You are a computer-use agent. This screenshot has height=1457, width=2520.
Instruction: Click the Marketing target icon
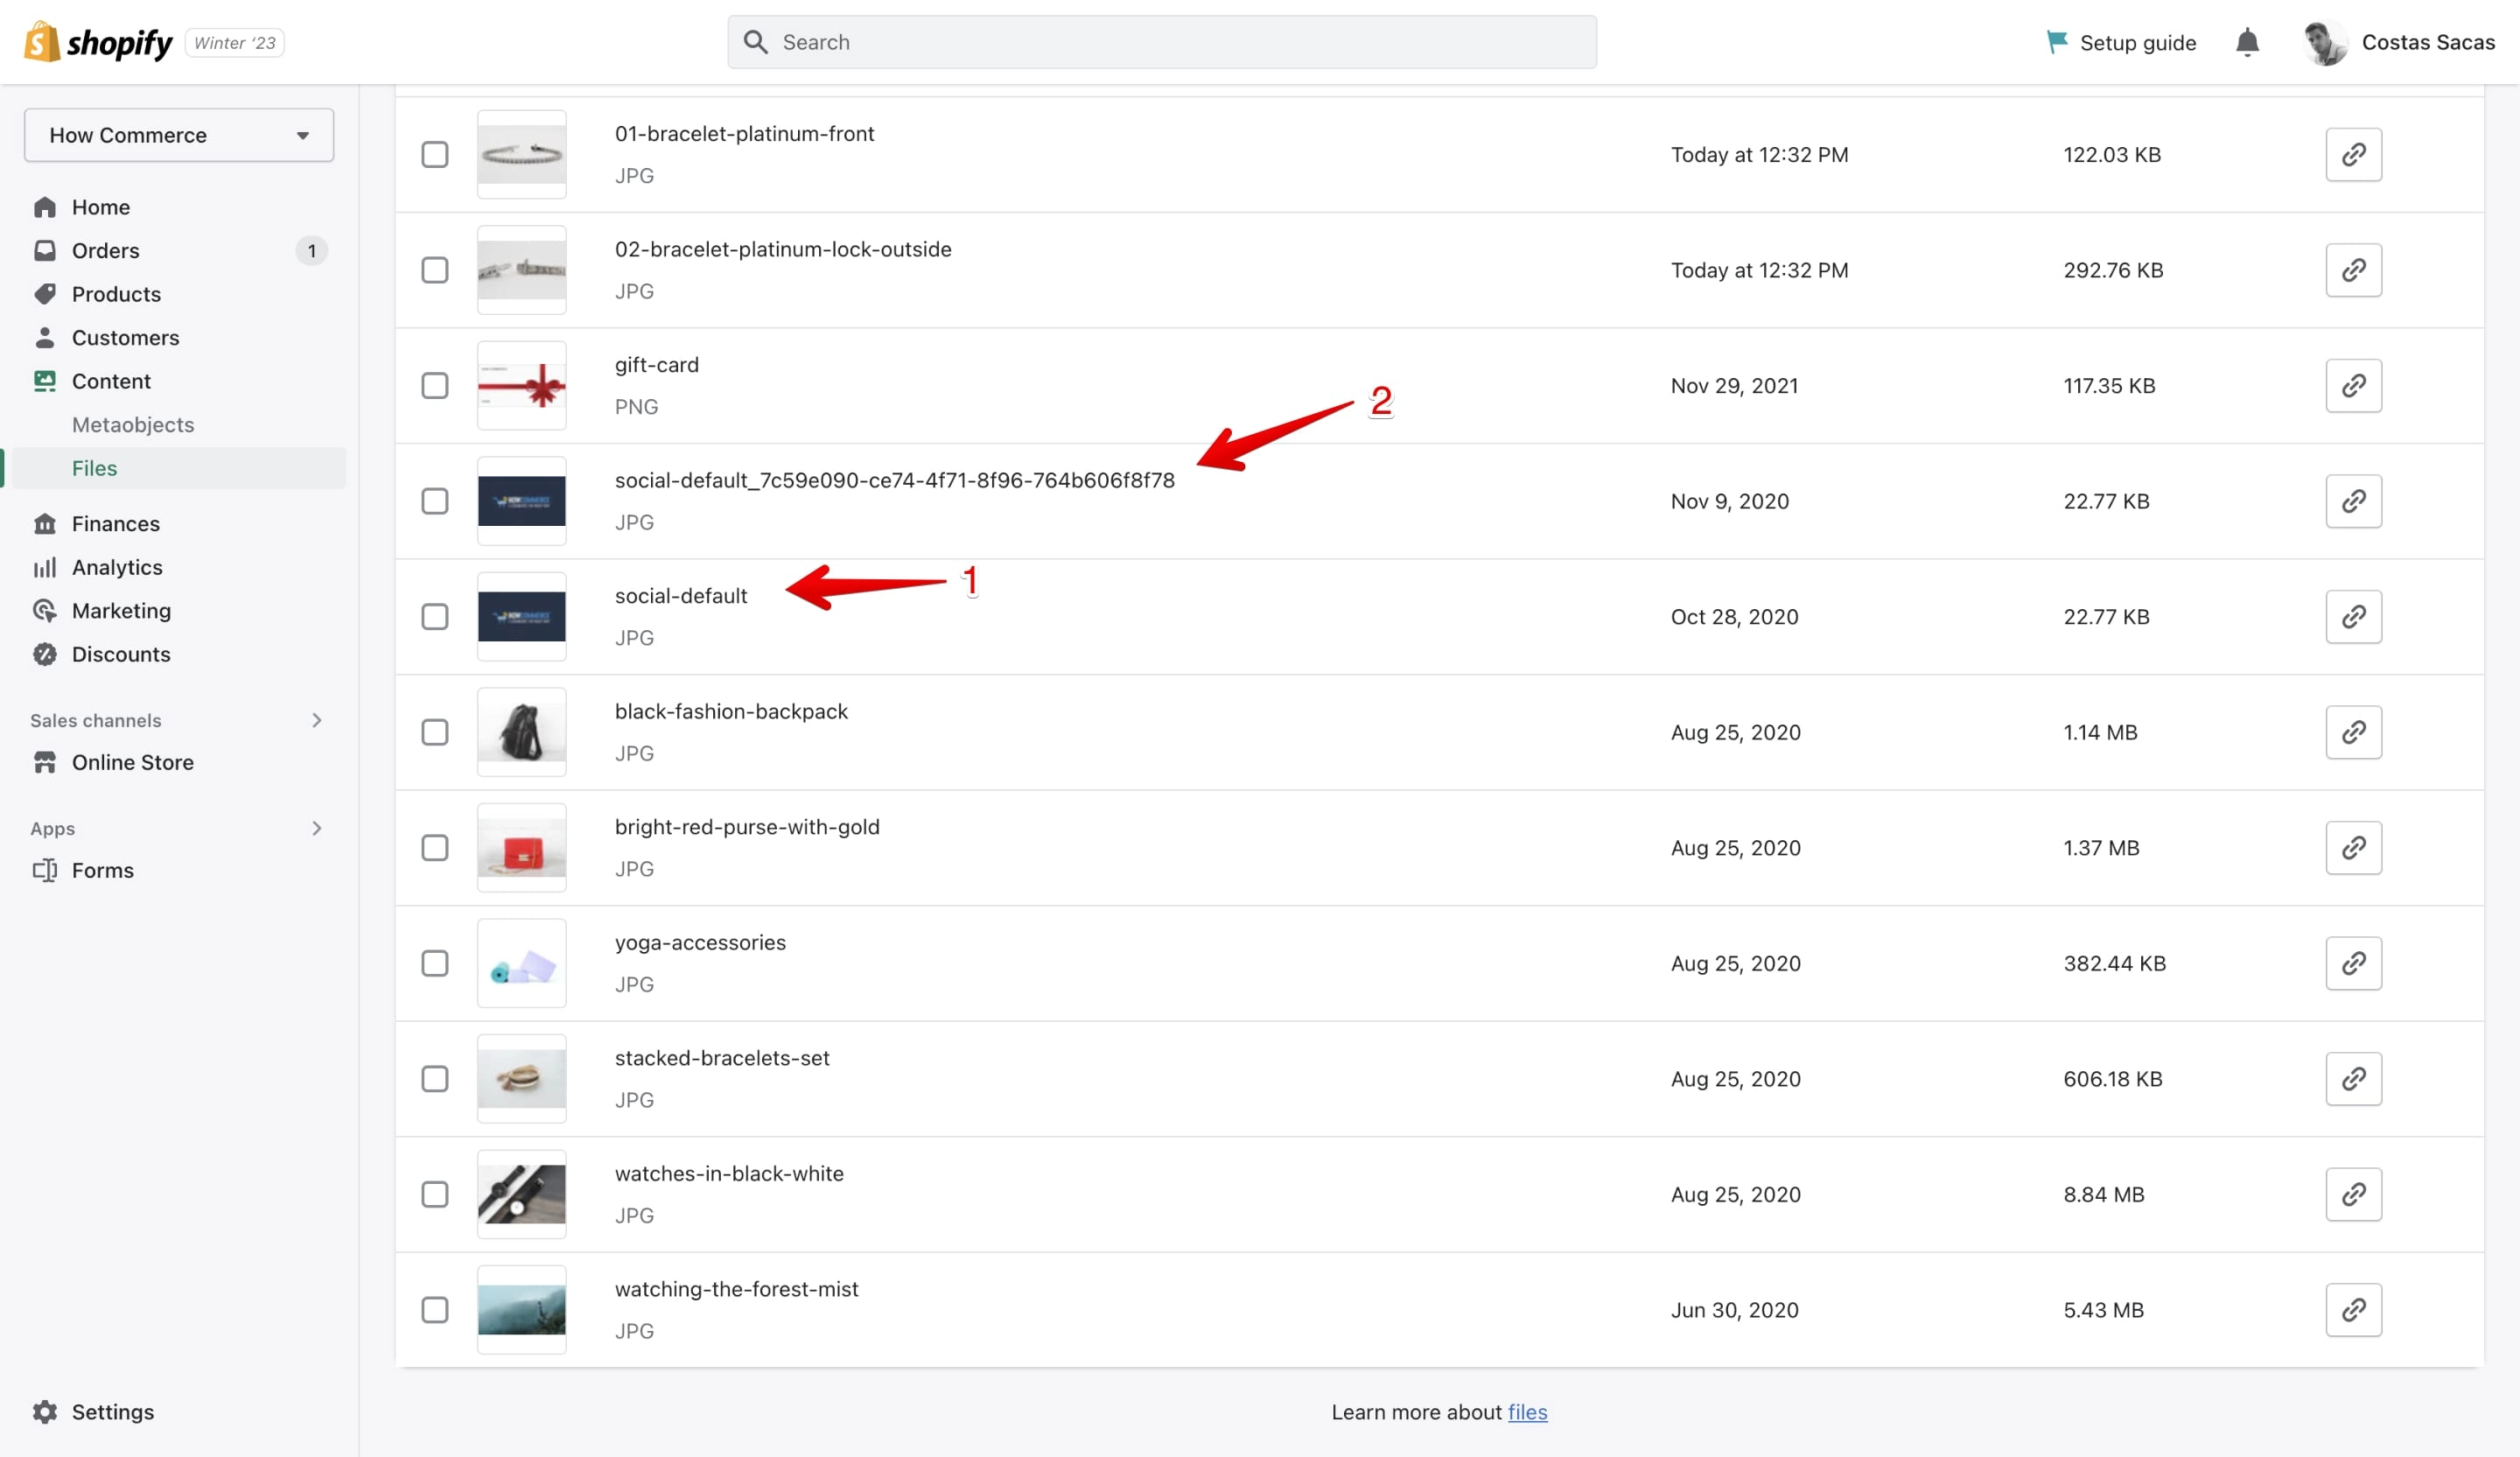click(45, 610)
